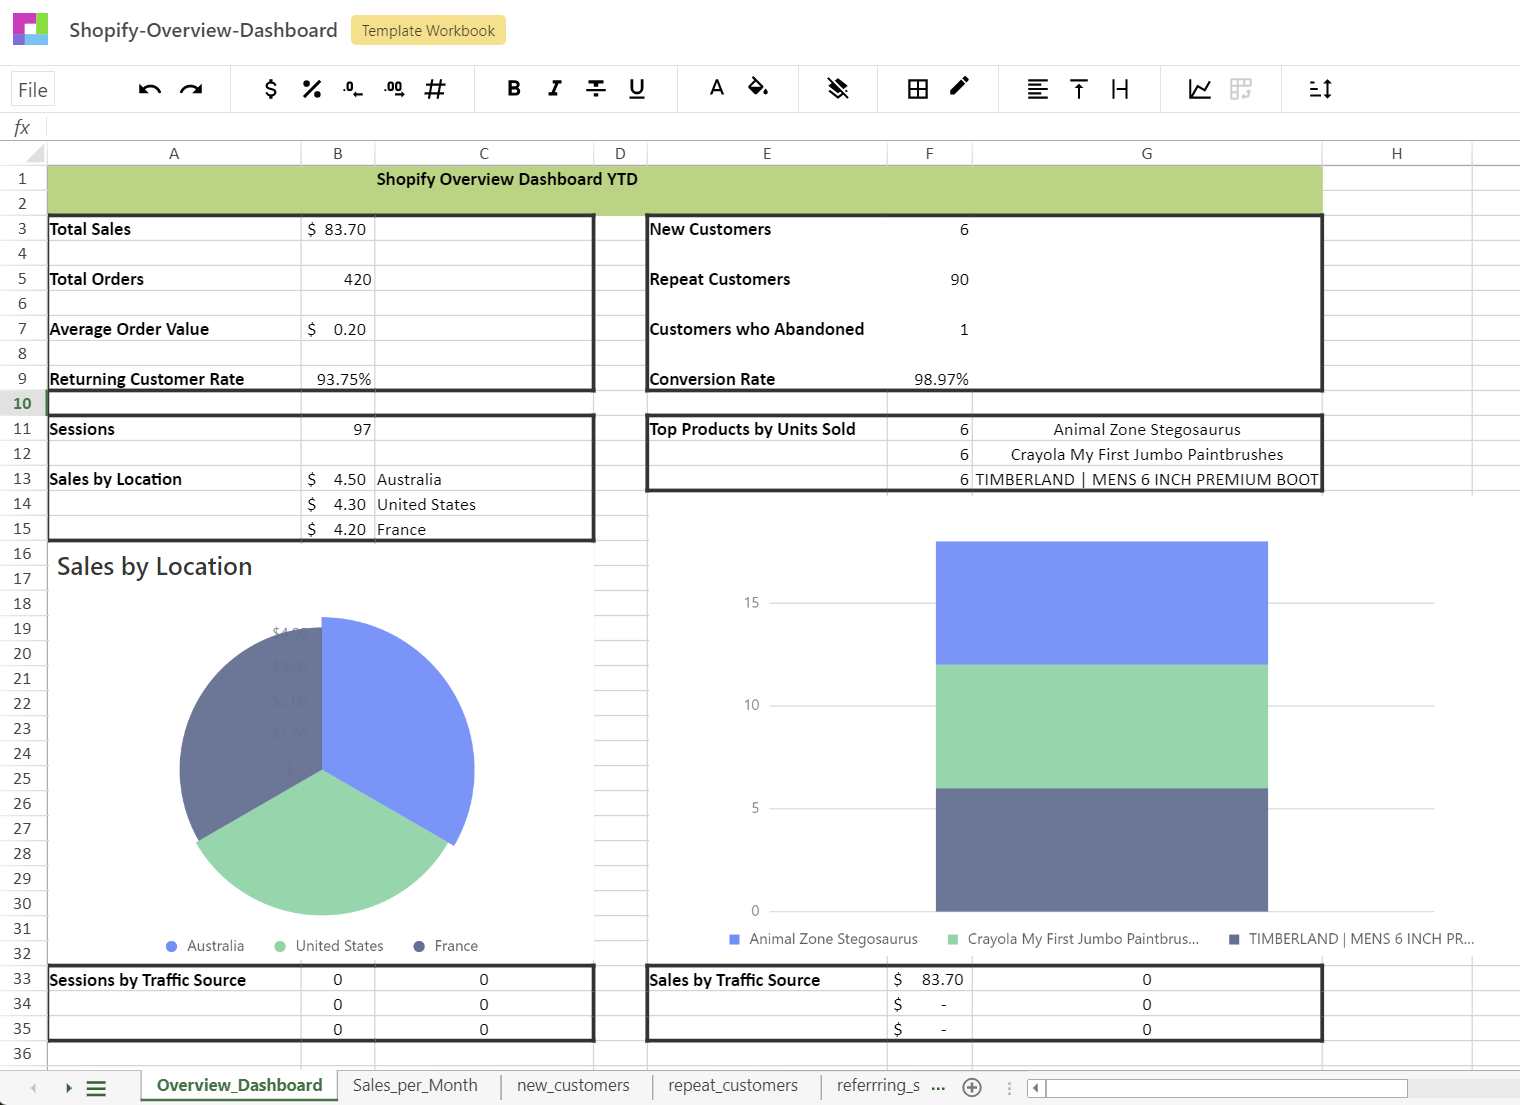Click the undo arrow icon
This screenshot has width=1520, height=1105.
point(150,89)
